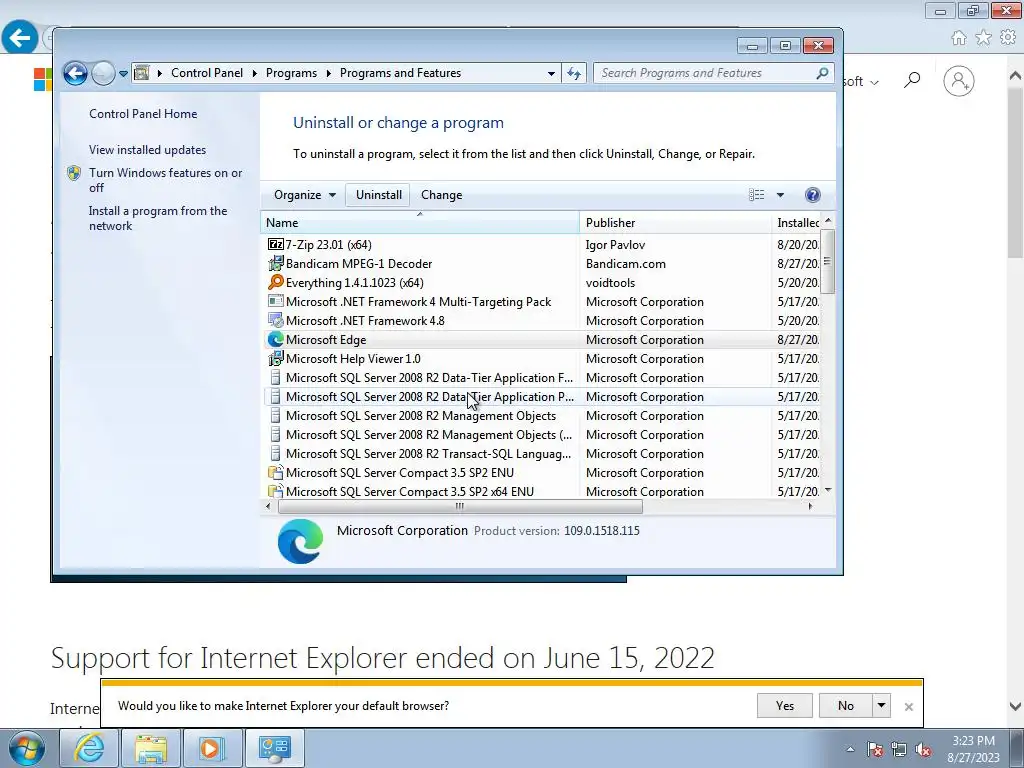
Task: Click the Control Panel address bar icon
Action: (142, 73)
